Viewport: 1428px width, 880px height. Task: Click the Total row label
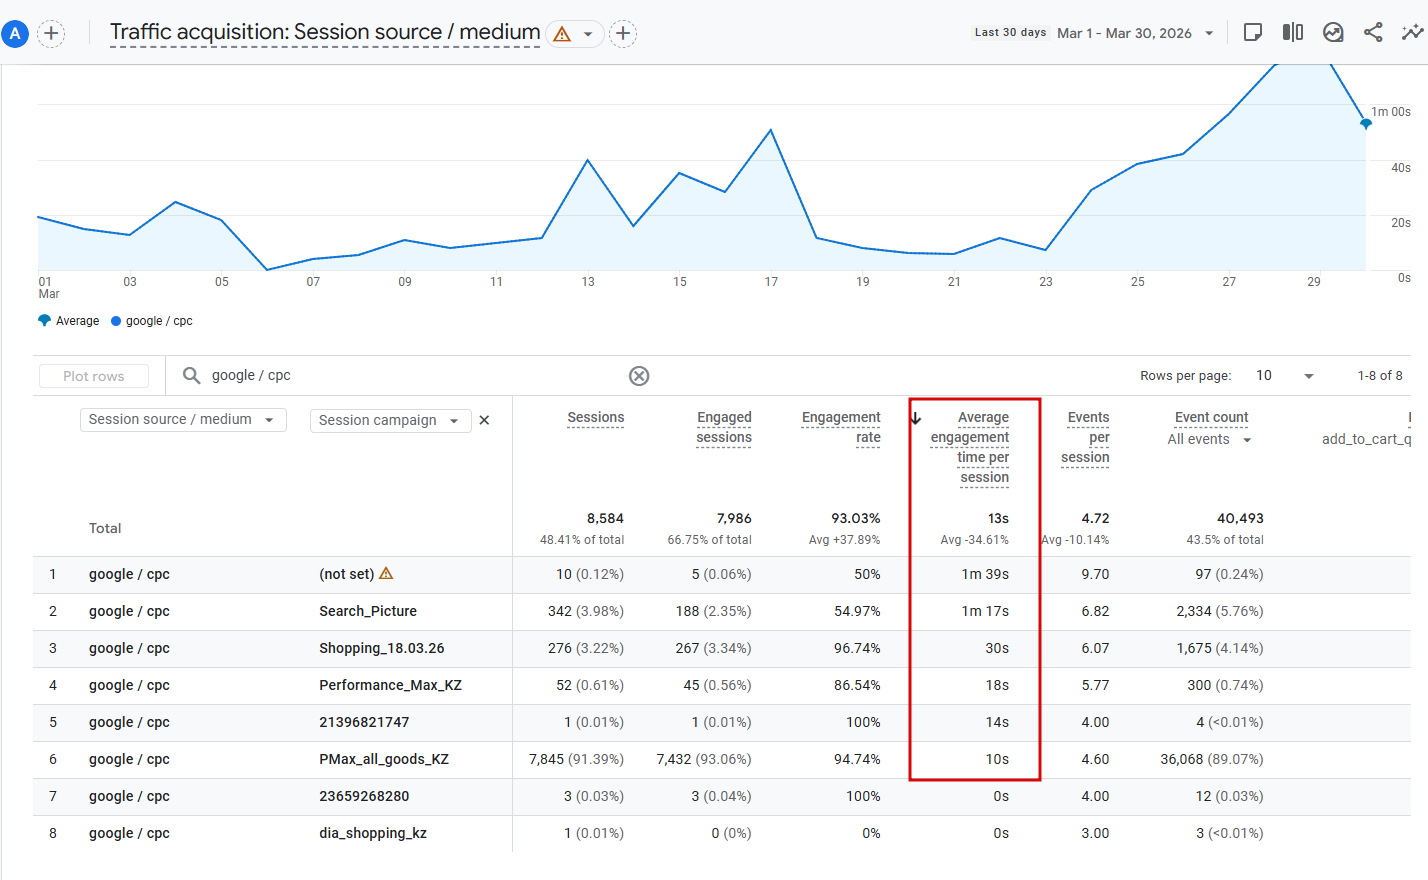click(x=105, y=529)
